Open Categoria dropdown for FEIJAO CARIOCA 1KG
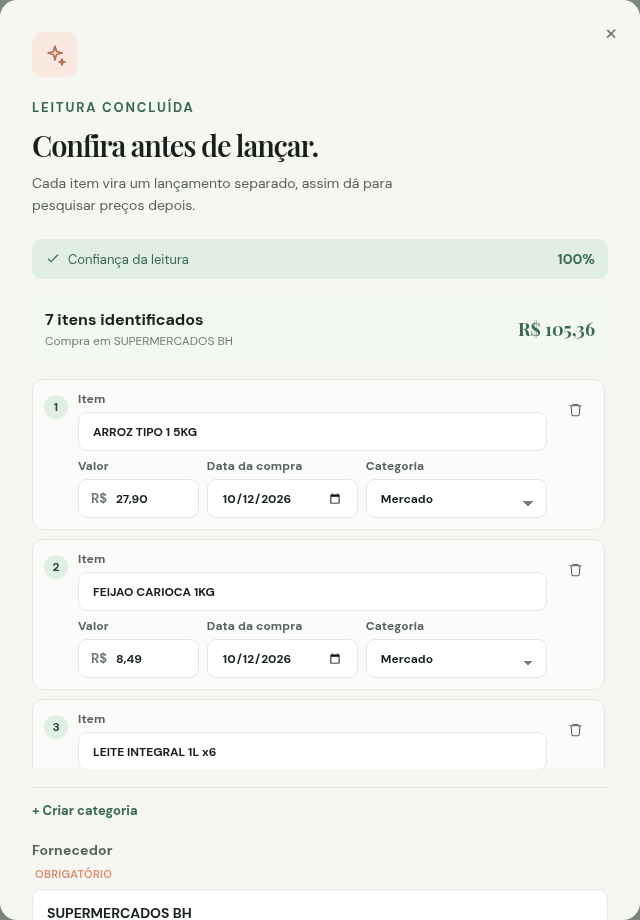This screenshot has width=640, height=920. point(456,659)
